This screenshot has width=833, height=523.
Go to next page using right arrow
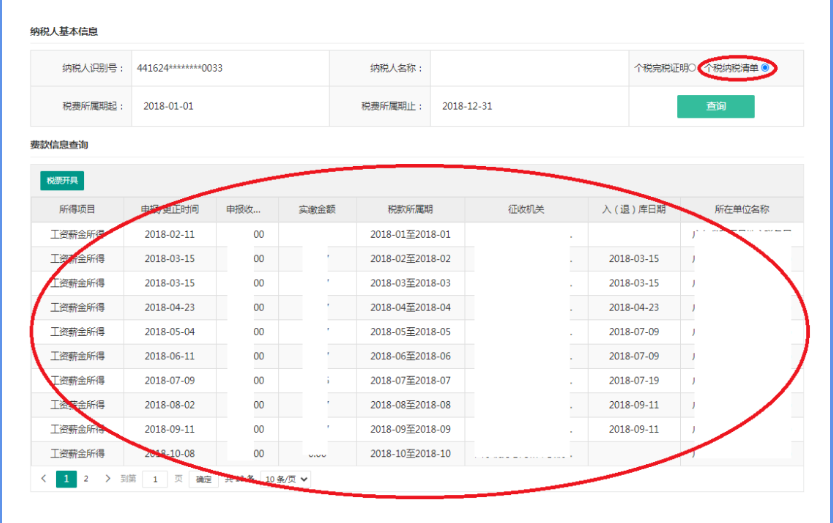pyautogui.click(x=108, y=479)
